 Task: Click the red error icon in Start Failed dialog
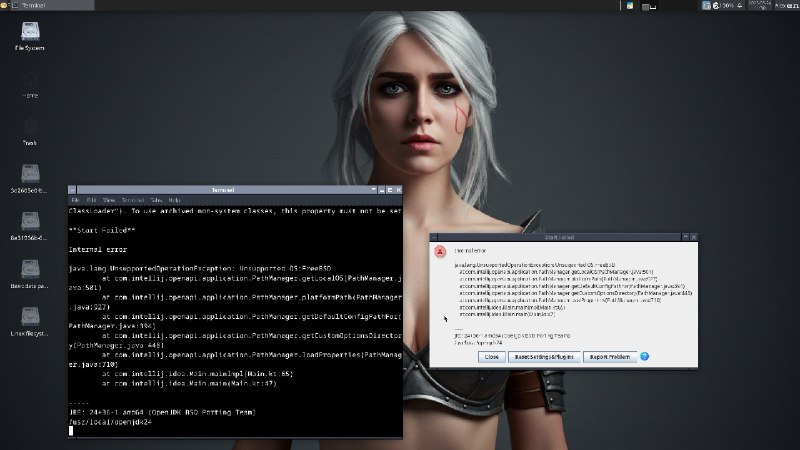pyautogui.click(x=440, y=252)
